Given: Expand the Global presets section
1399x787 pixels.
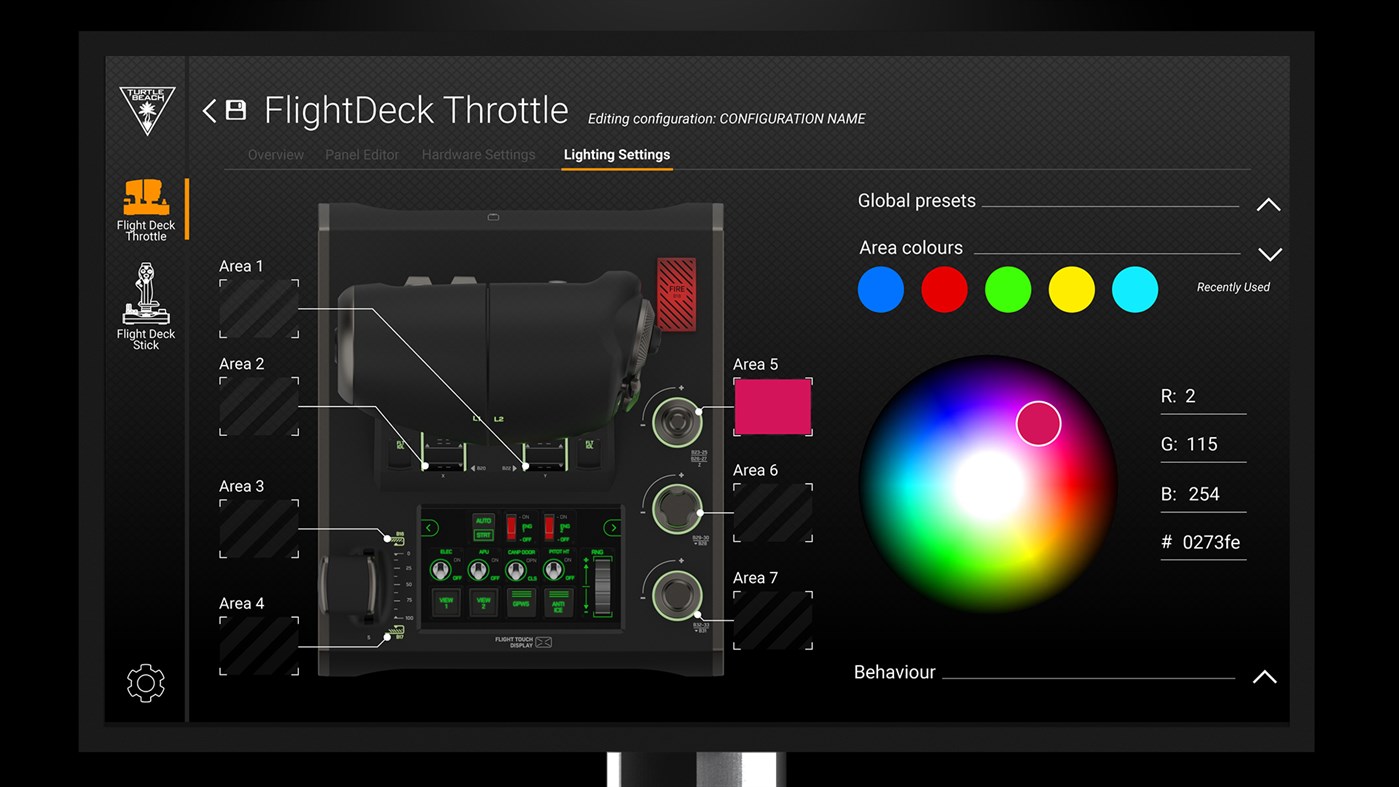Looking at the screenshot, I should coord(1268,204).
